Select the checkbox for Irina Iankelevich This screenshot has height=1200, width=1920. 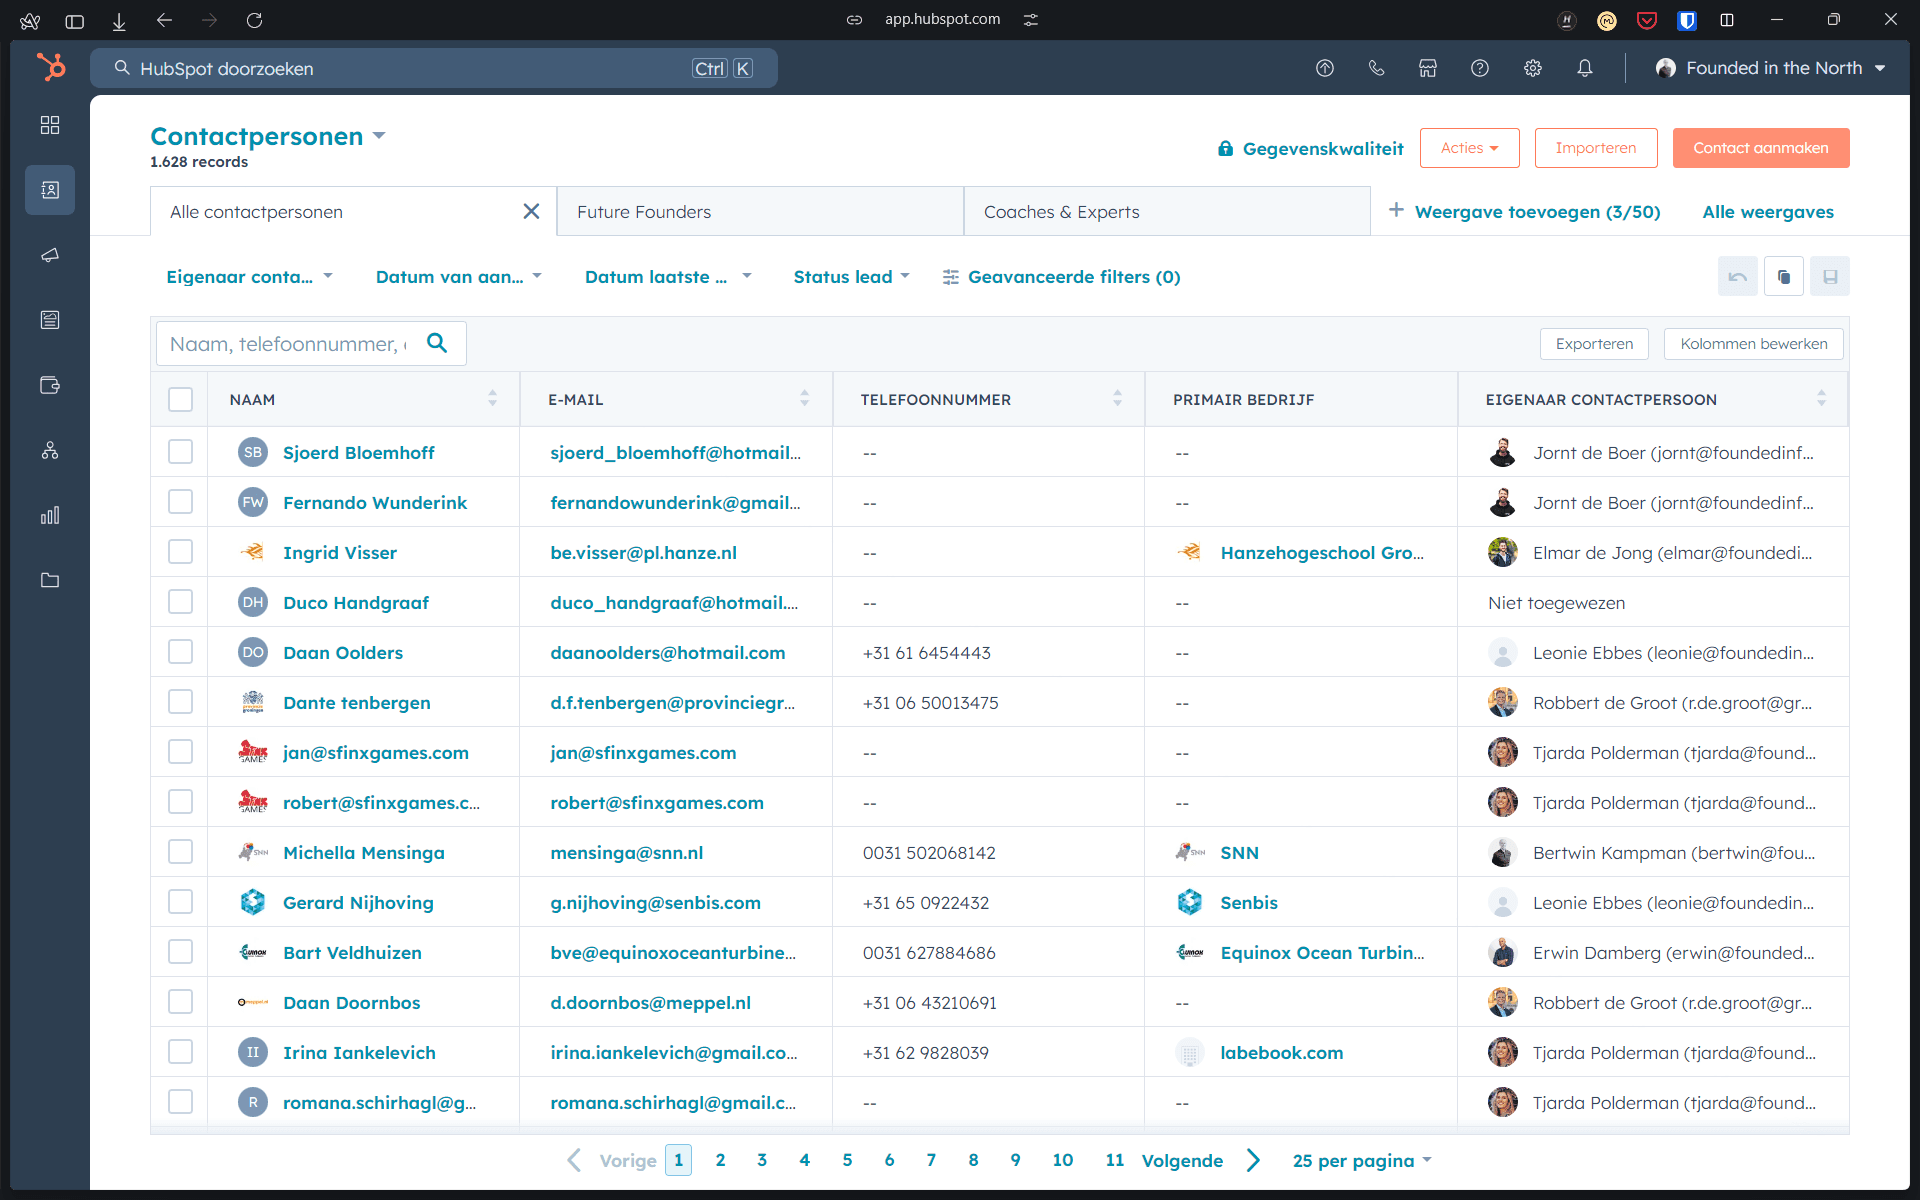tap(180, 1052)
